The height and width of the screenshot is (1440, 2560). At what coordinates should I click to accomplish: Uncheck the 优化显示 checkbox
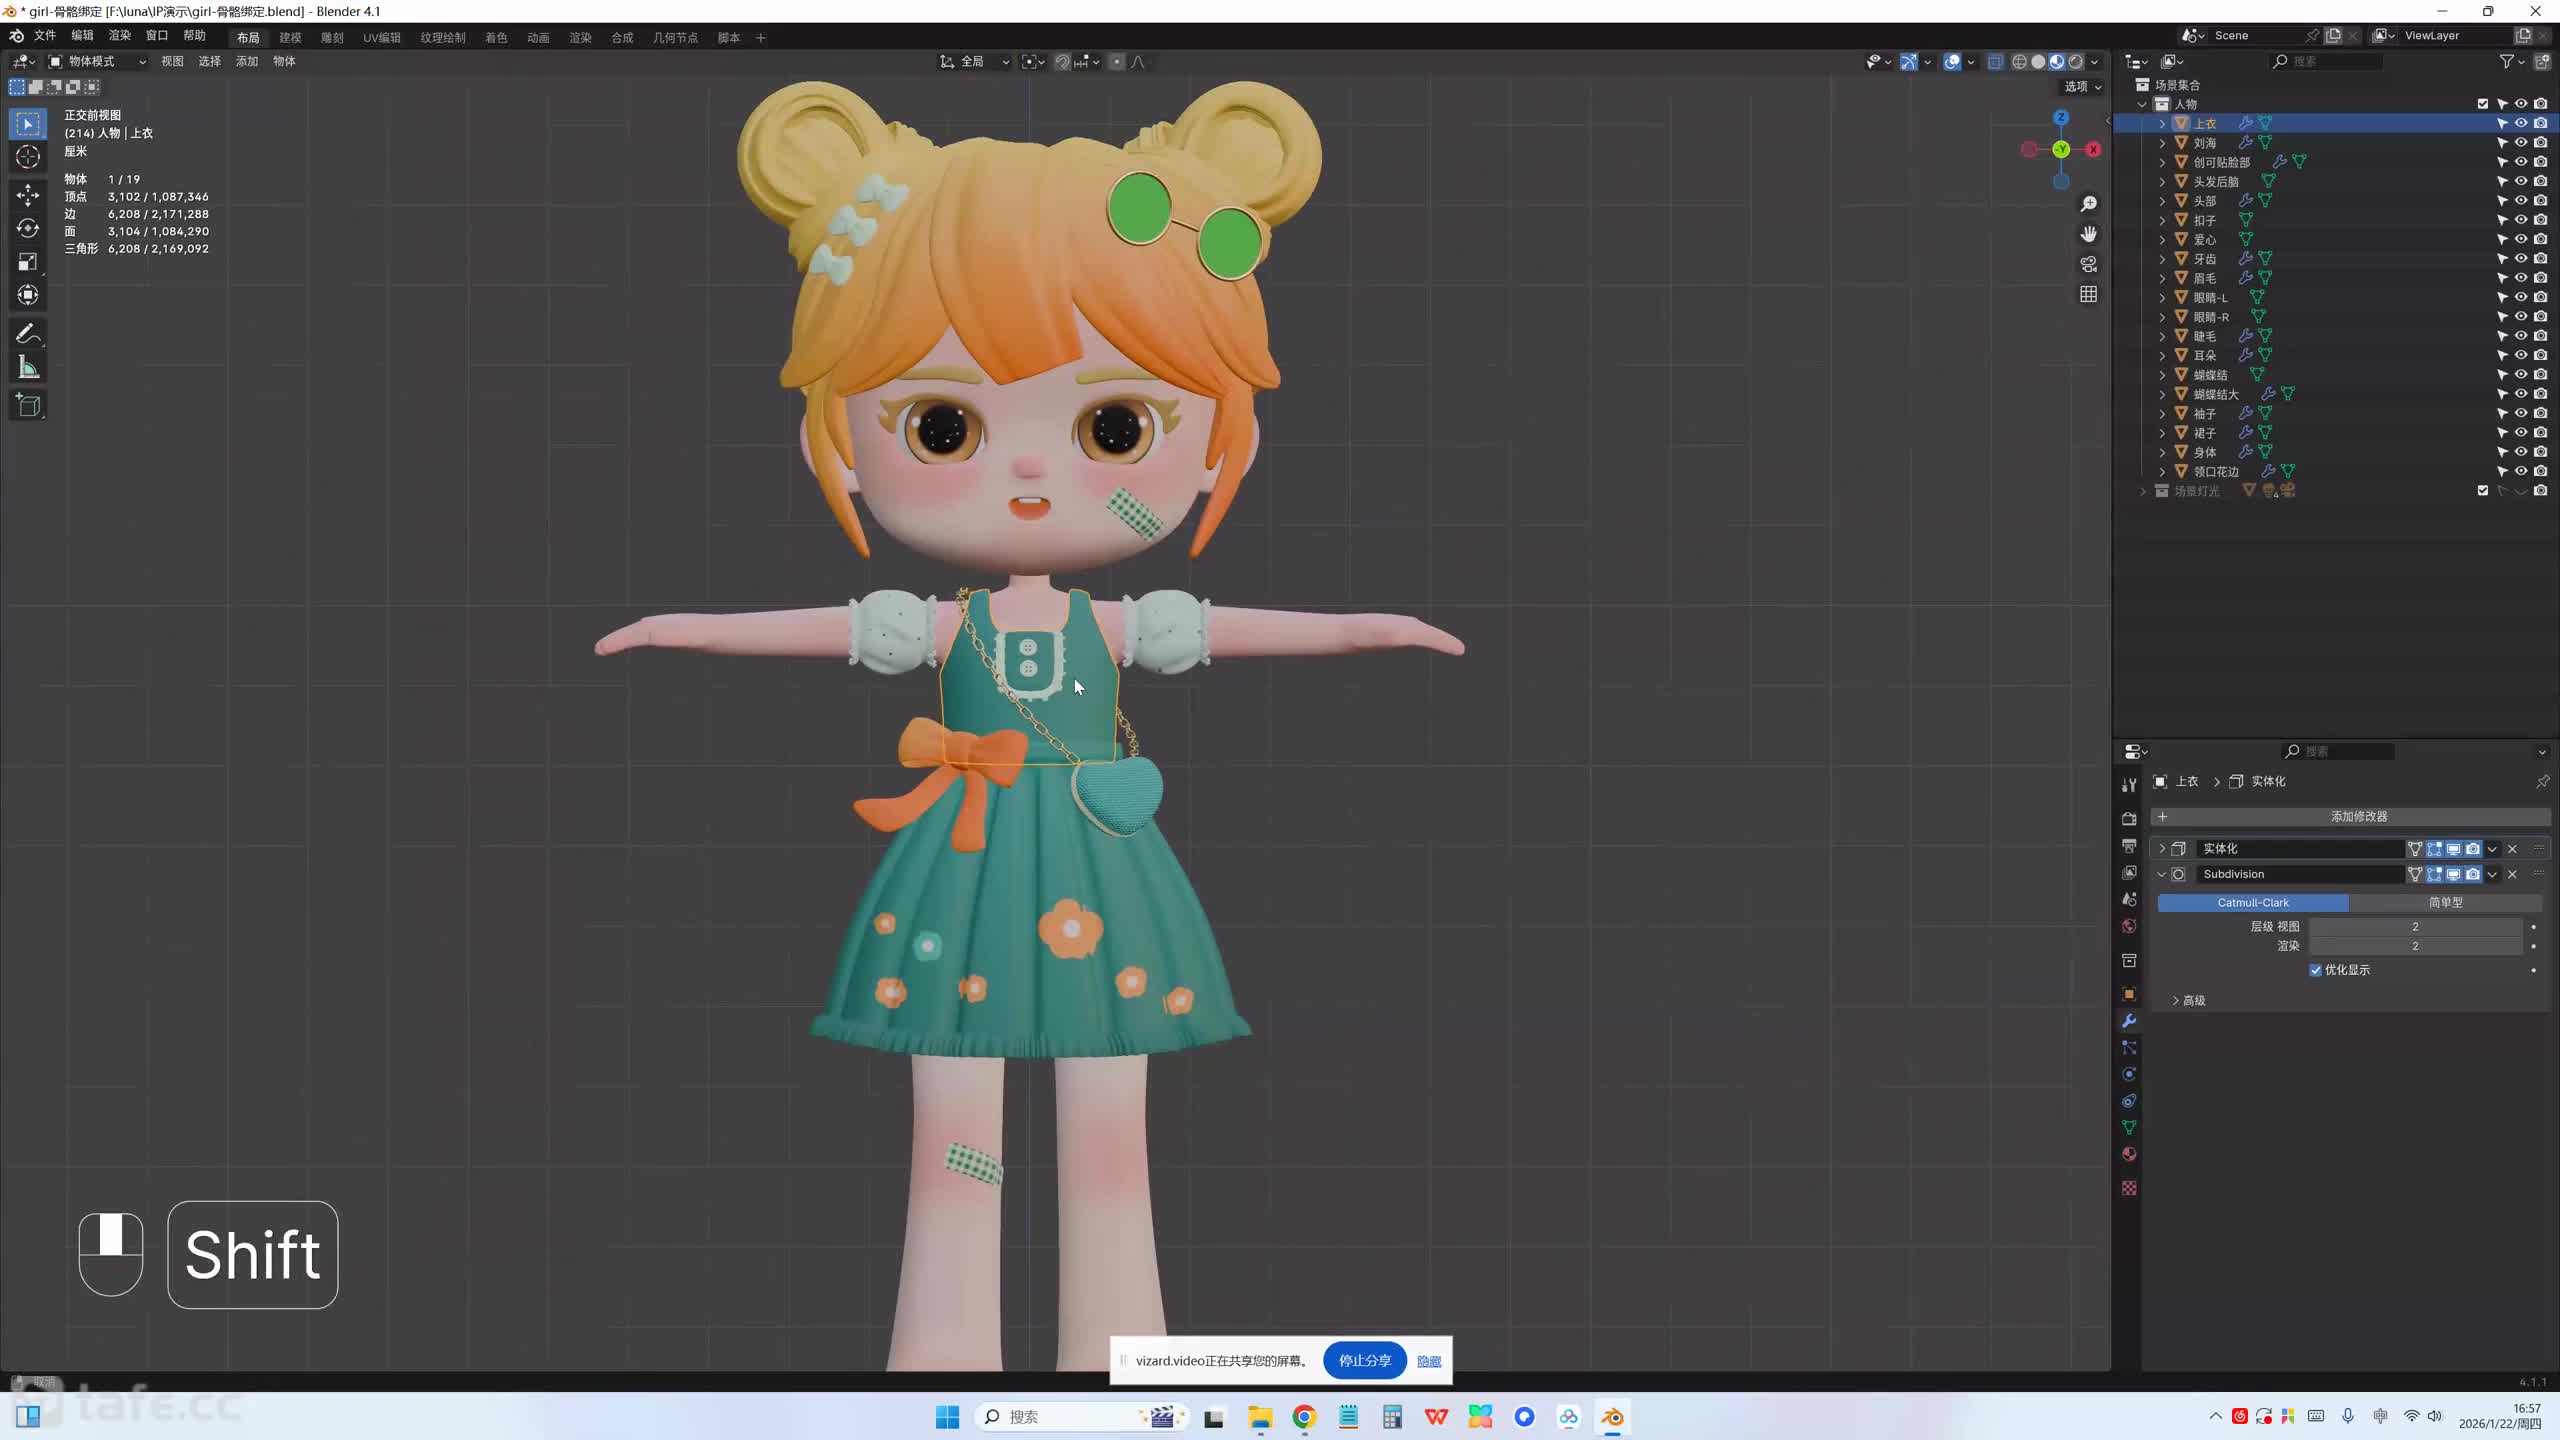point(2315,970)
